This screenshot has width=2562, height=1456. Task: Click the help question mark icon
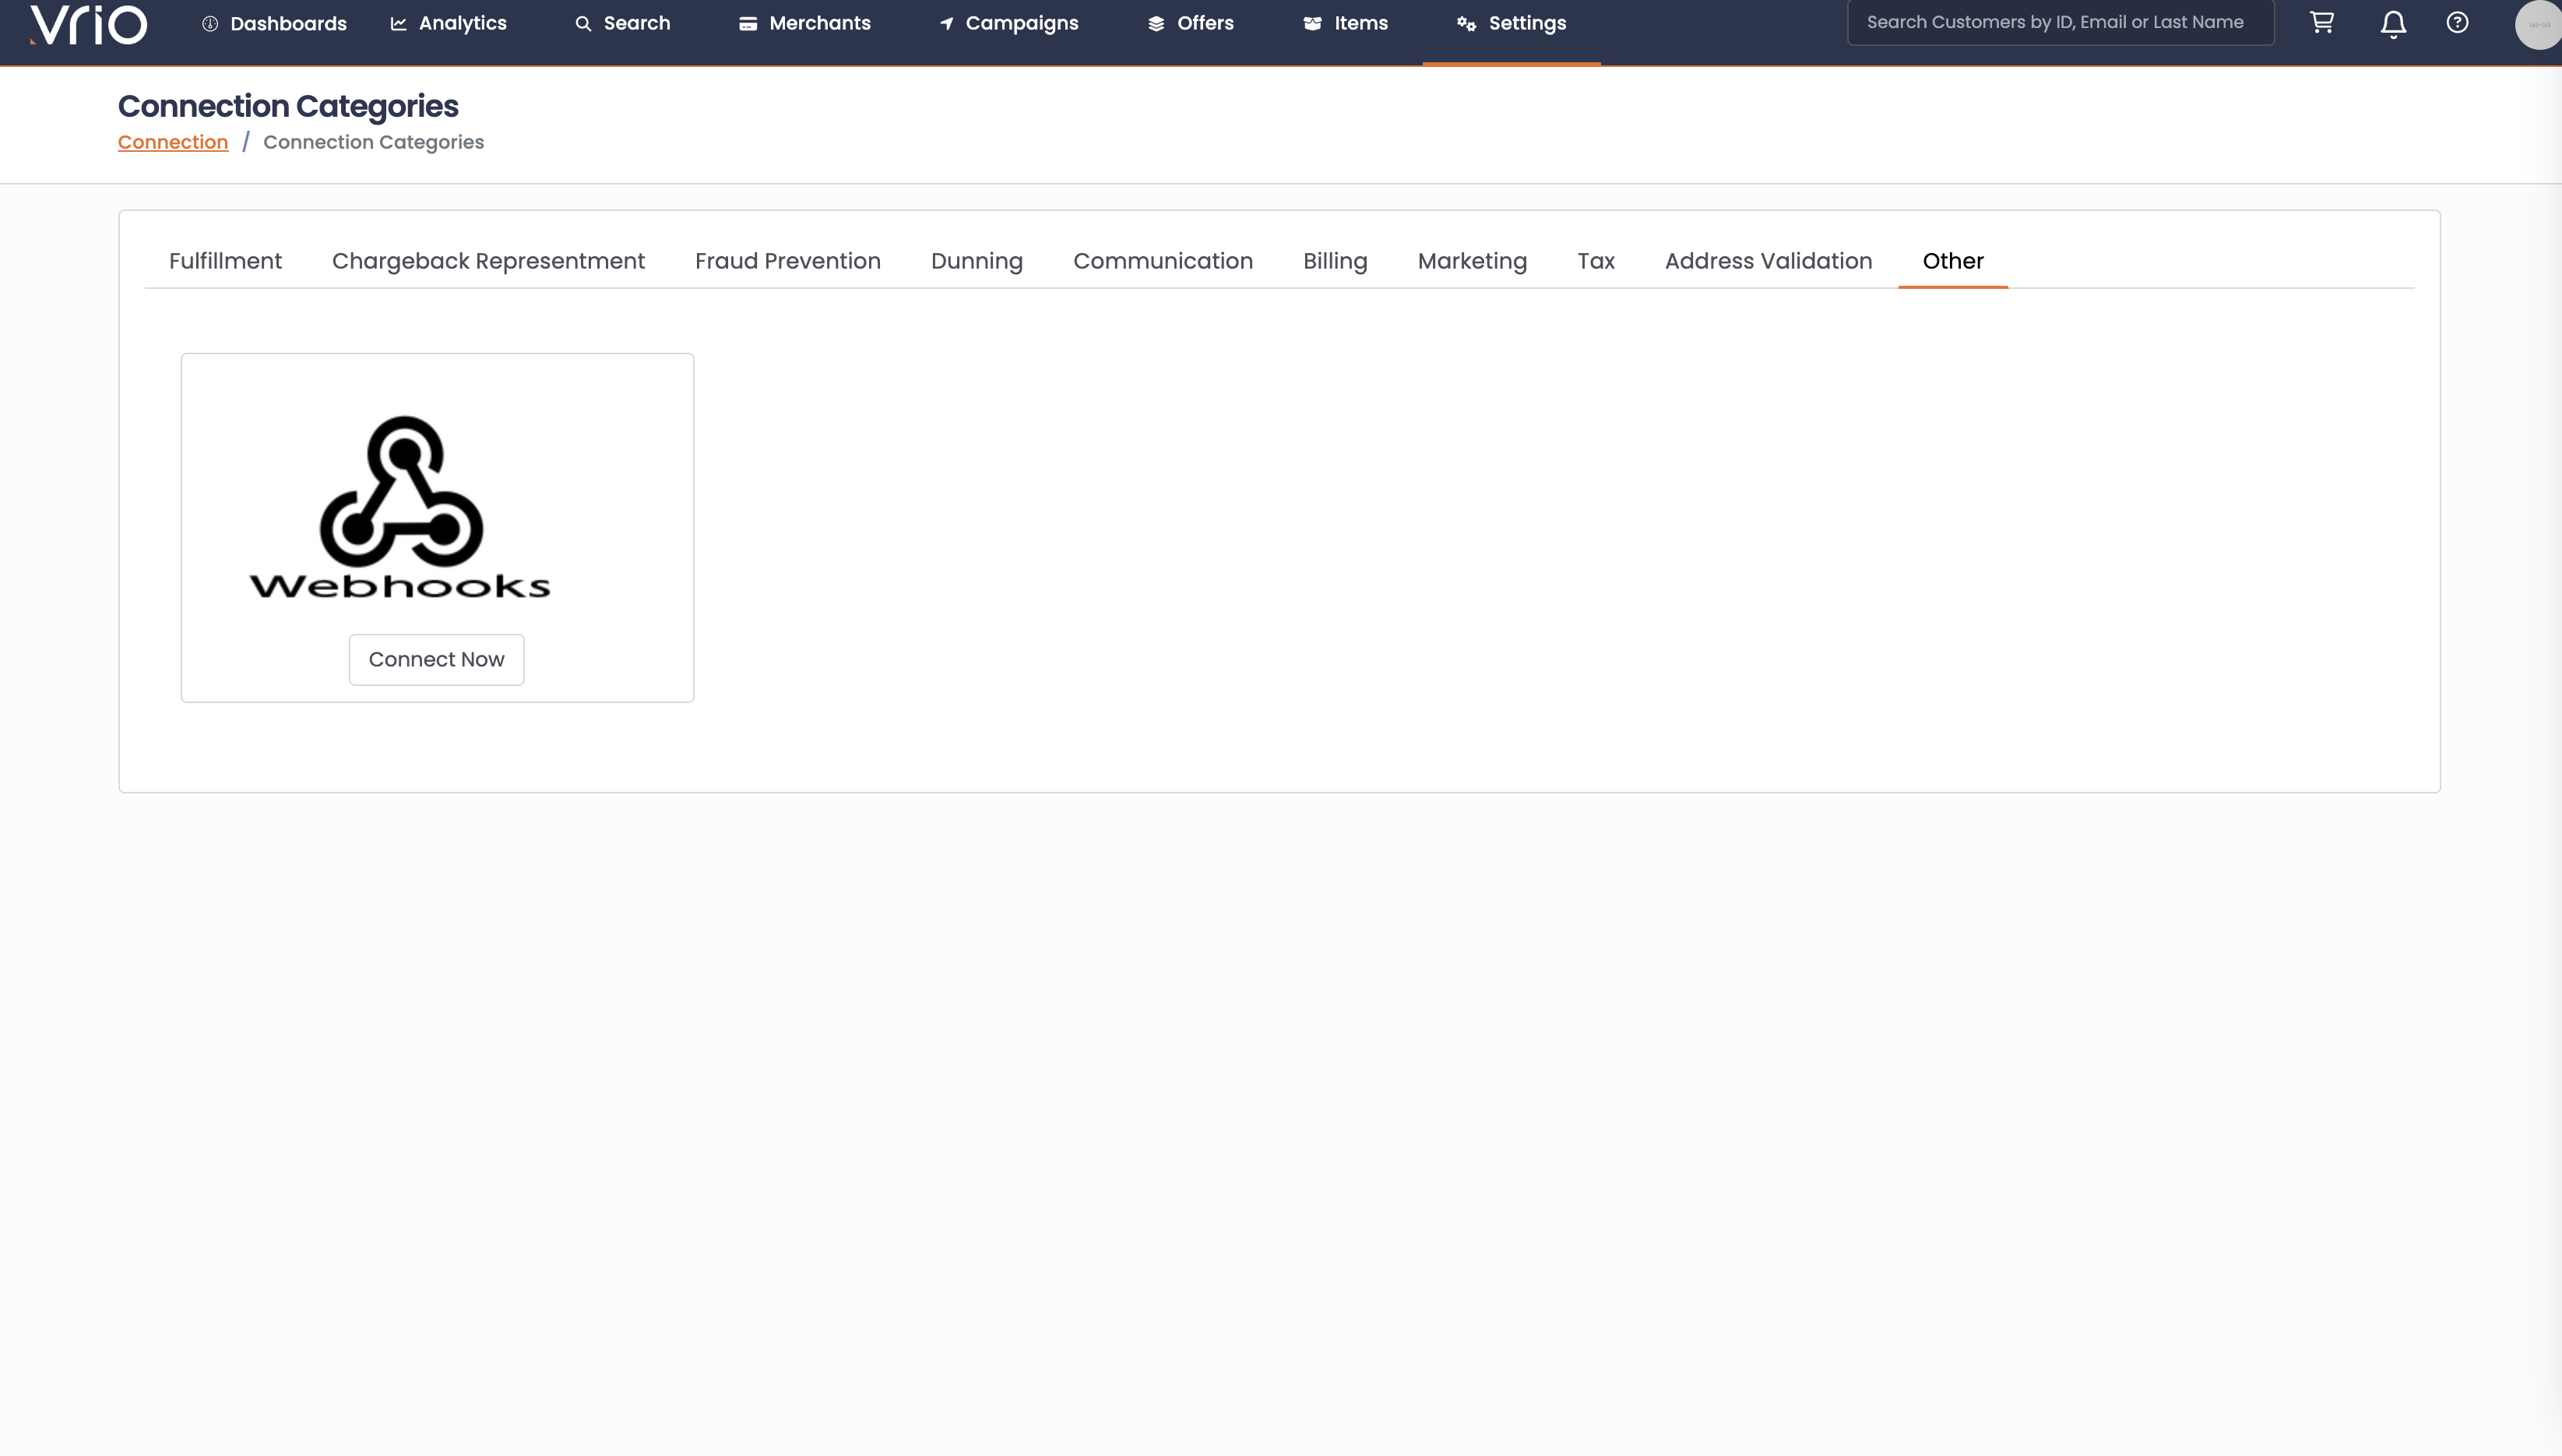tap(2457, 22)
